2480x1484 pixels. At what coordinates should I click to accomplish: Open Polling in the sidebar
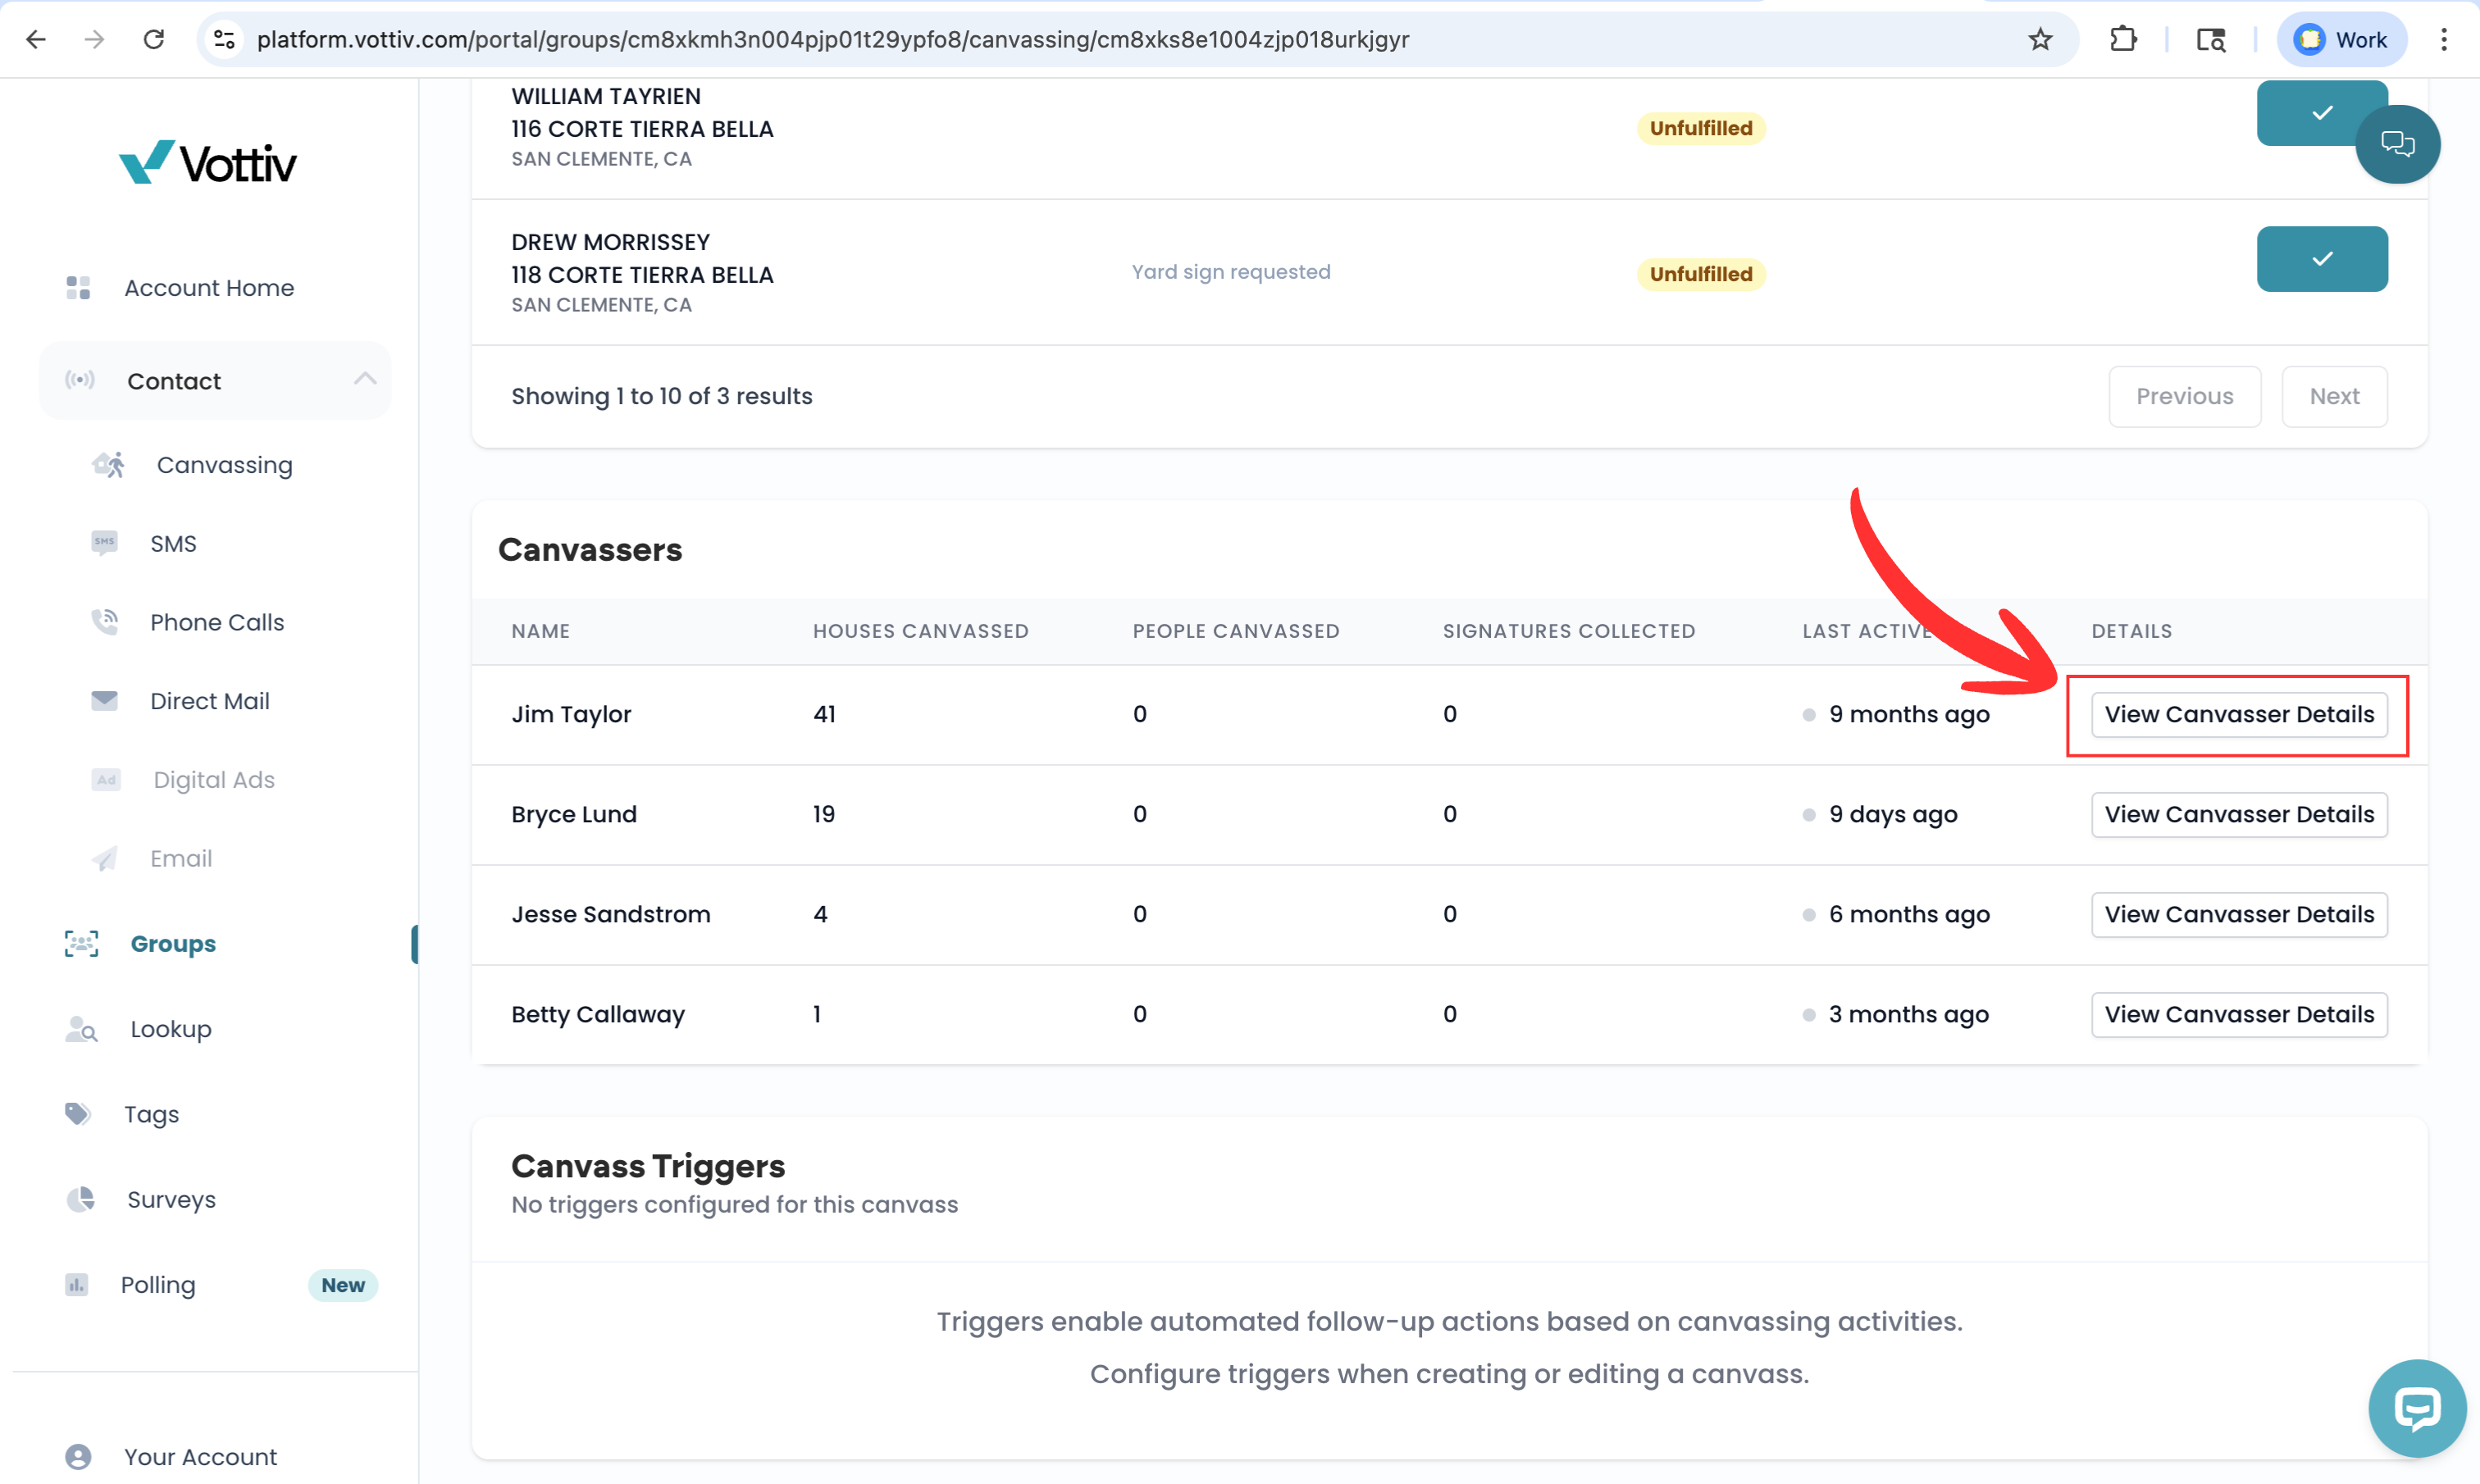pos(158,1285)
